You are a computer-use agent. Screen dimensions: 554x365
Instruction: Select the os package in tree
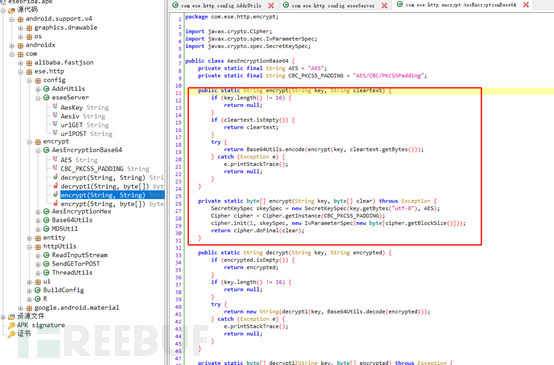coord(38,36)
